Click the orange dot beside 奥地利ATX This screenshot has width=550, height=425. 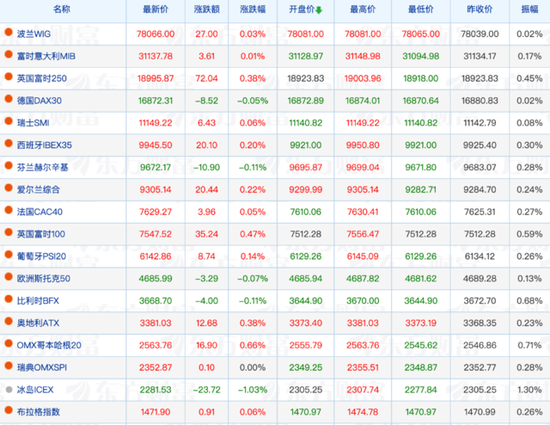tap(9, 322)
